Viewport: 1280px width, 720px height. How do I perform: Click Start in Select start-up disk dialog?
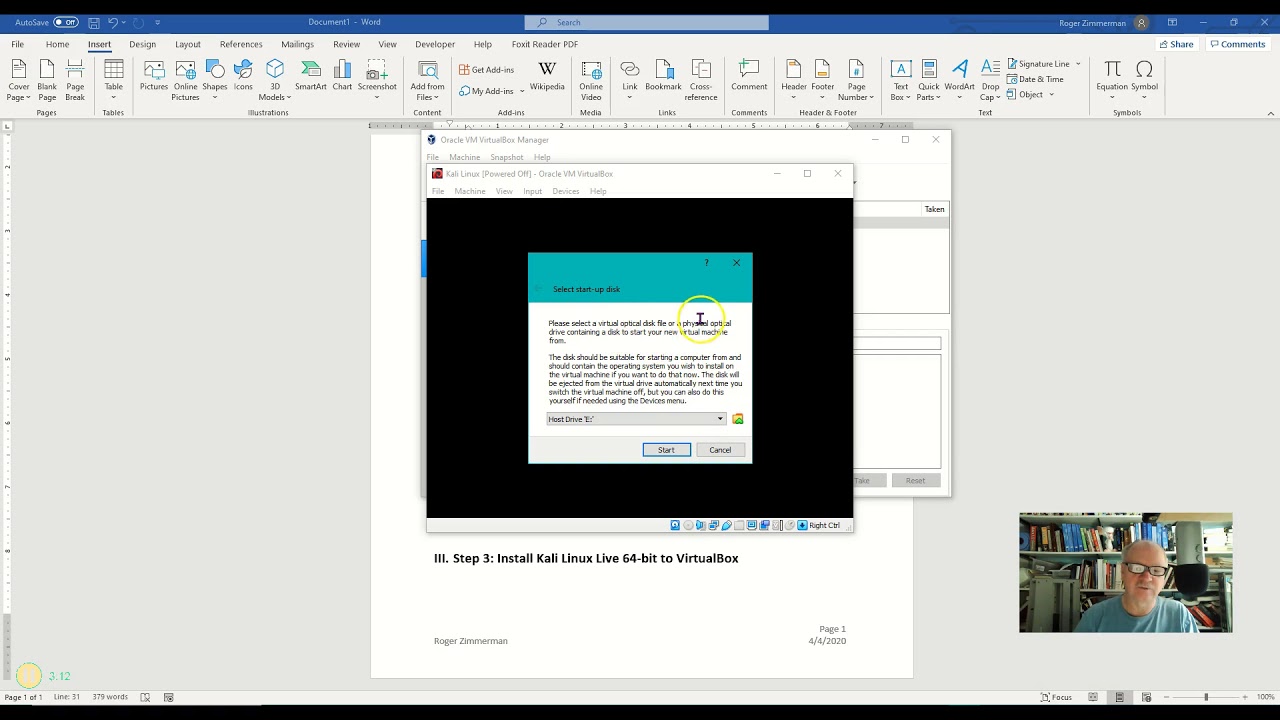(666, 450)
